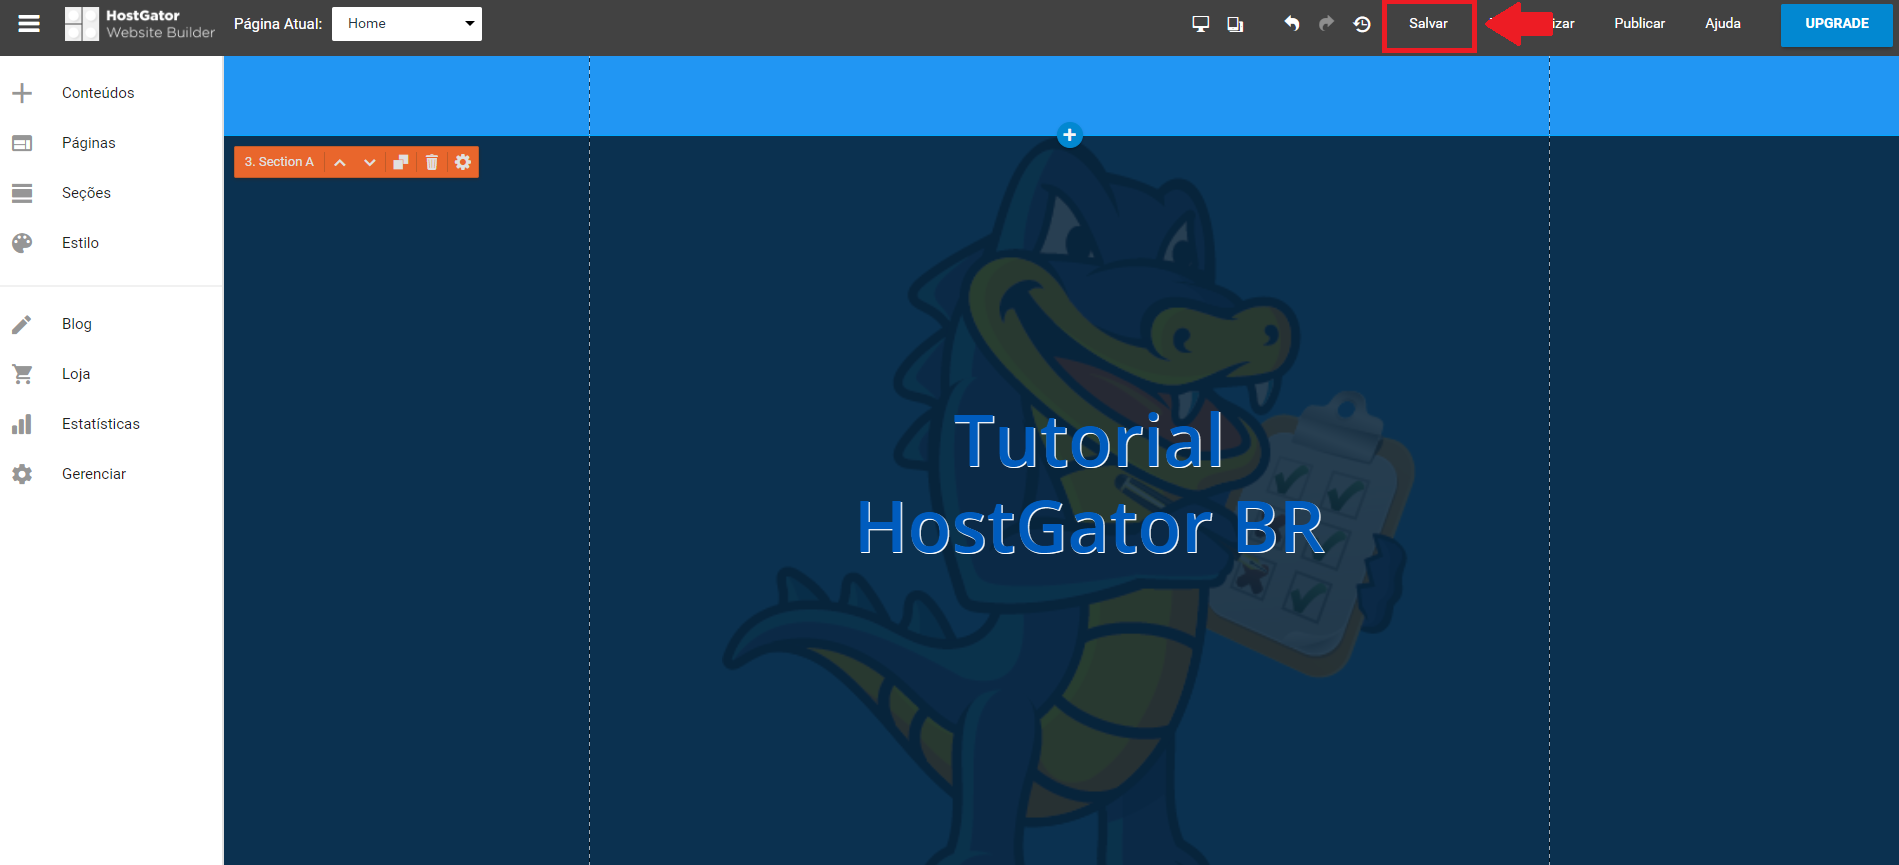Screen dimensions: 1899x865
Task: Move Section A up with chevron
Action: (340, 162)
